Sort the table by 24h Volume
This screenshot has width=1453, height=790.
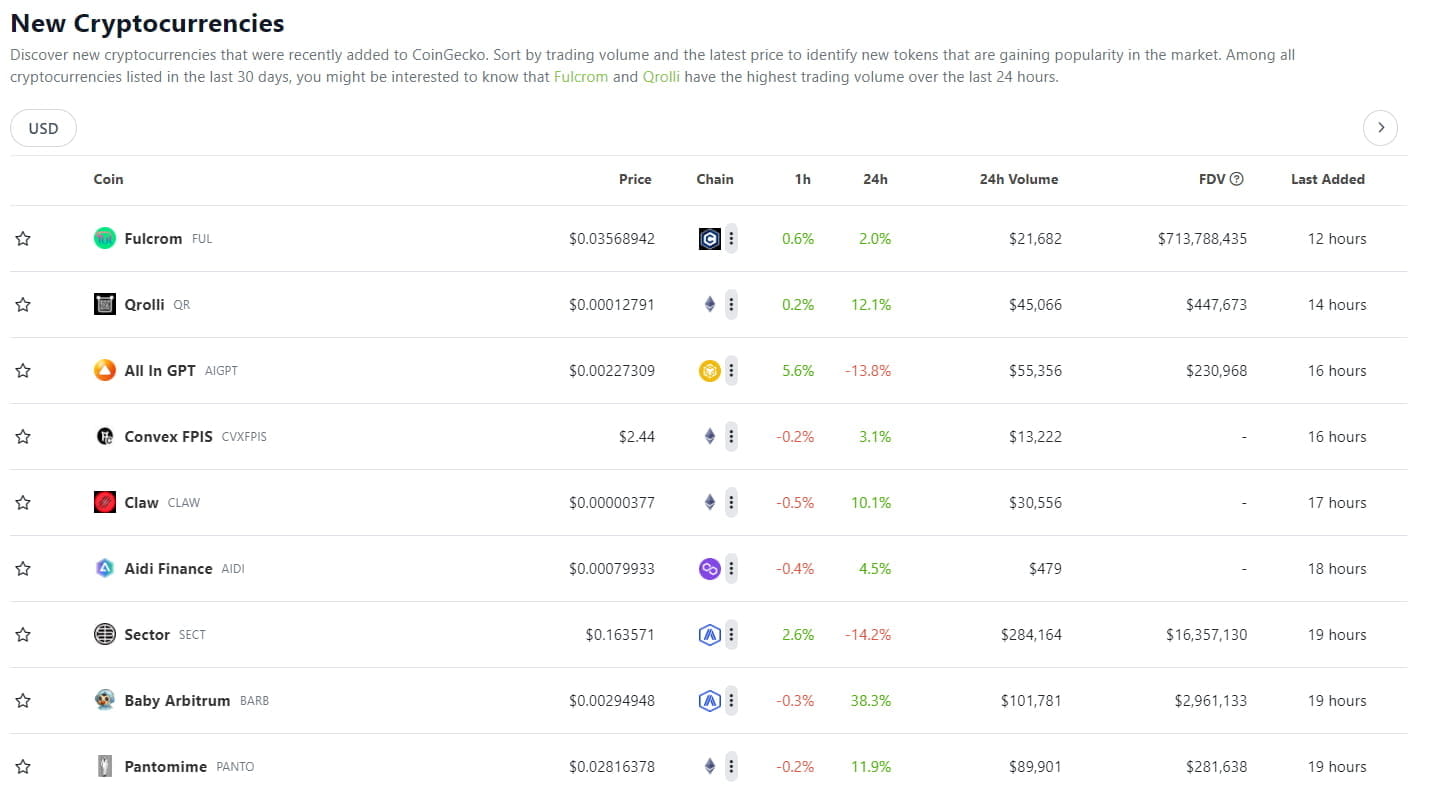1018,178
